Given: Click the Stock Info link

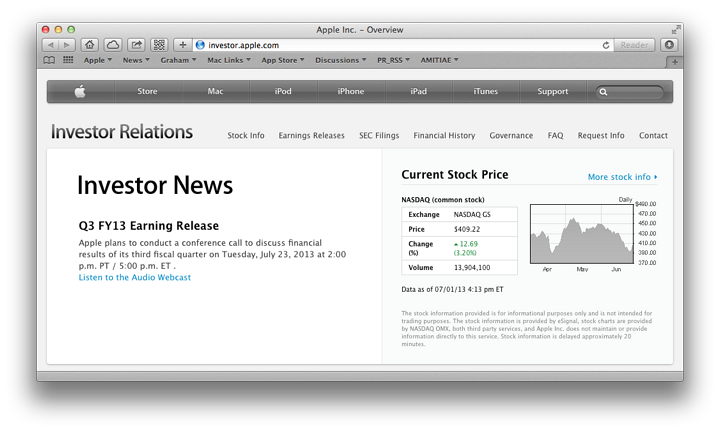Looking at the screenshot, I should (x=246, y=135).
